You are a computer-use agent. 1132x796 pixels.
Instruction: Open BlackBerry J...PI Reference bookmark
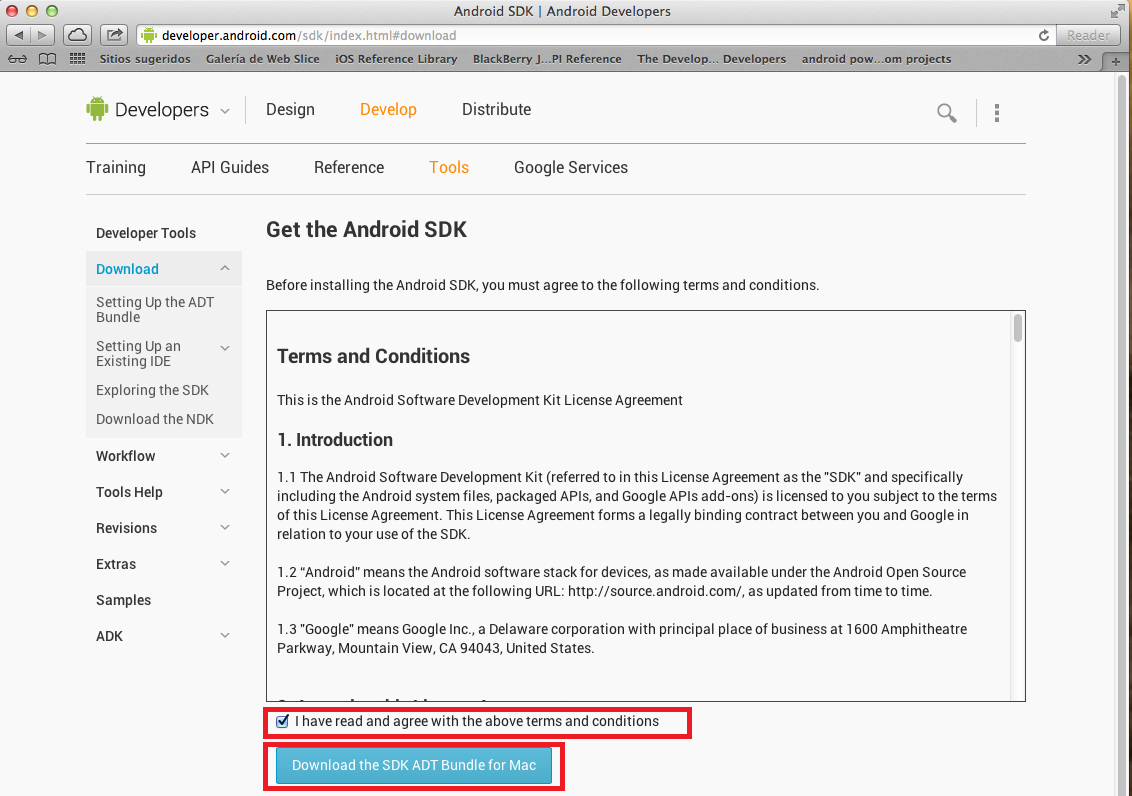(x=547, y=59)
